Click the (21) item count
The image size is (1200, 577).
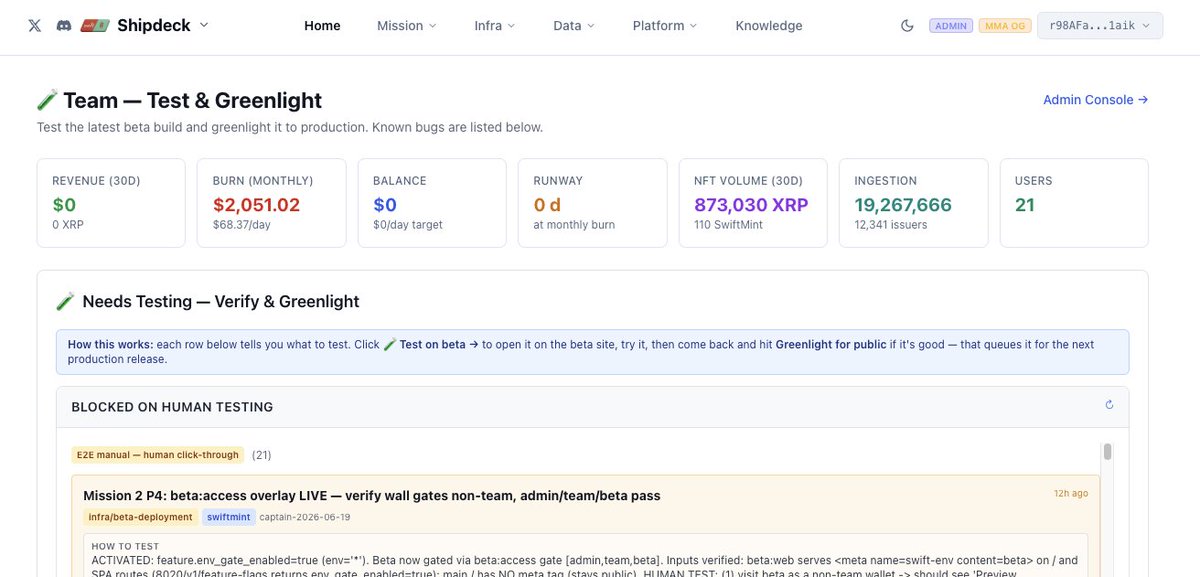[261, 455]
